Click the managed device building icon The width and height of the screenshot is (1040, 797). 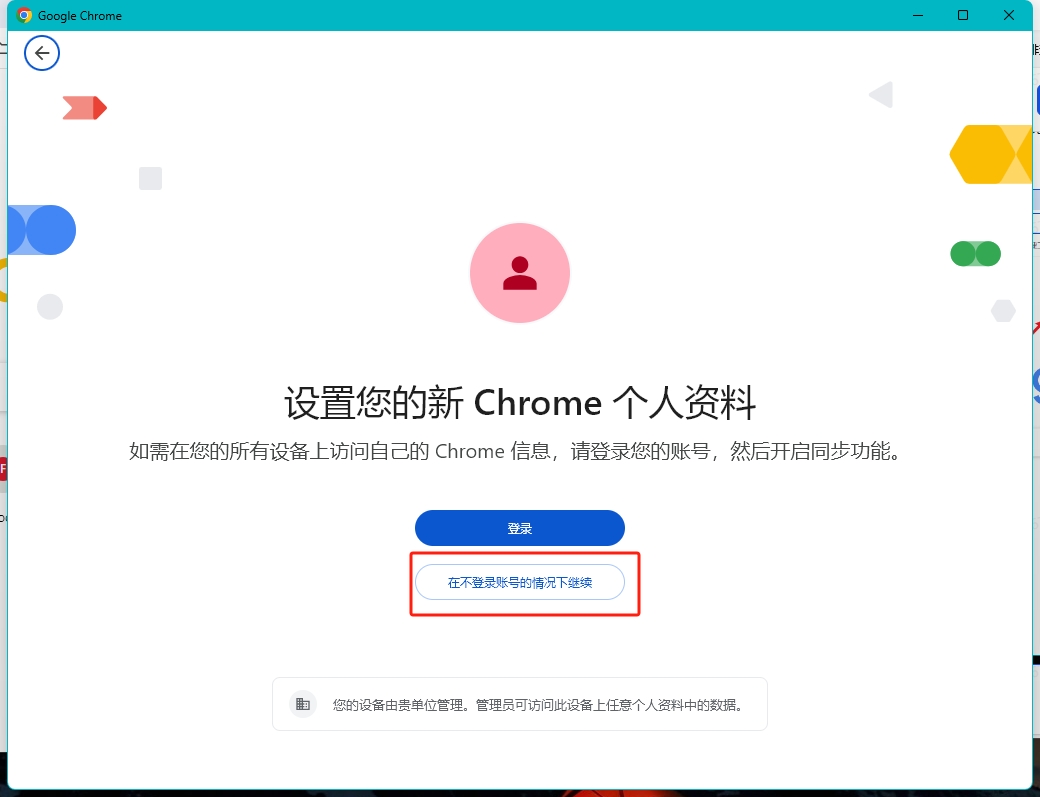pyautogui.click(x=303, y=704)
